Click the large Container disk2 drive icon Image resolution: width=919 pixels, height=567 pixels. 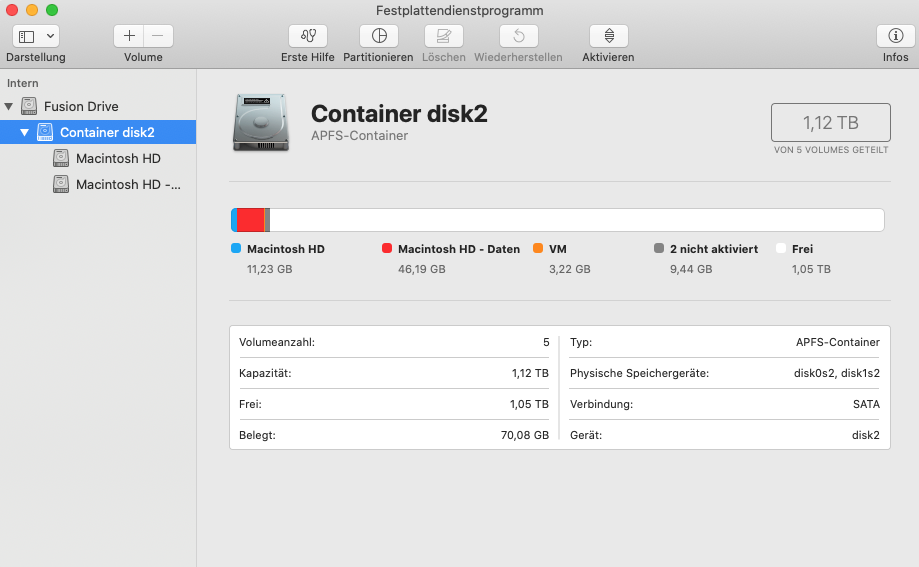260,123
